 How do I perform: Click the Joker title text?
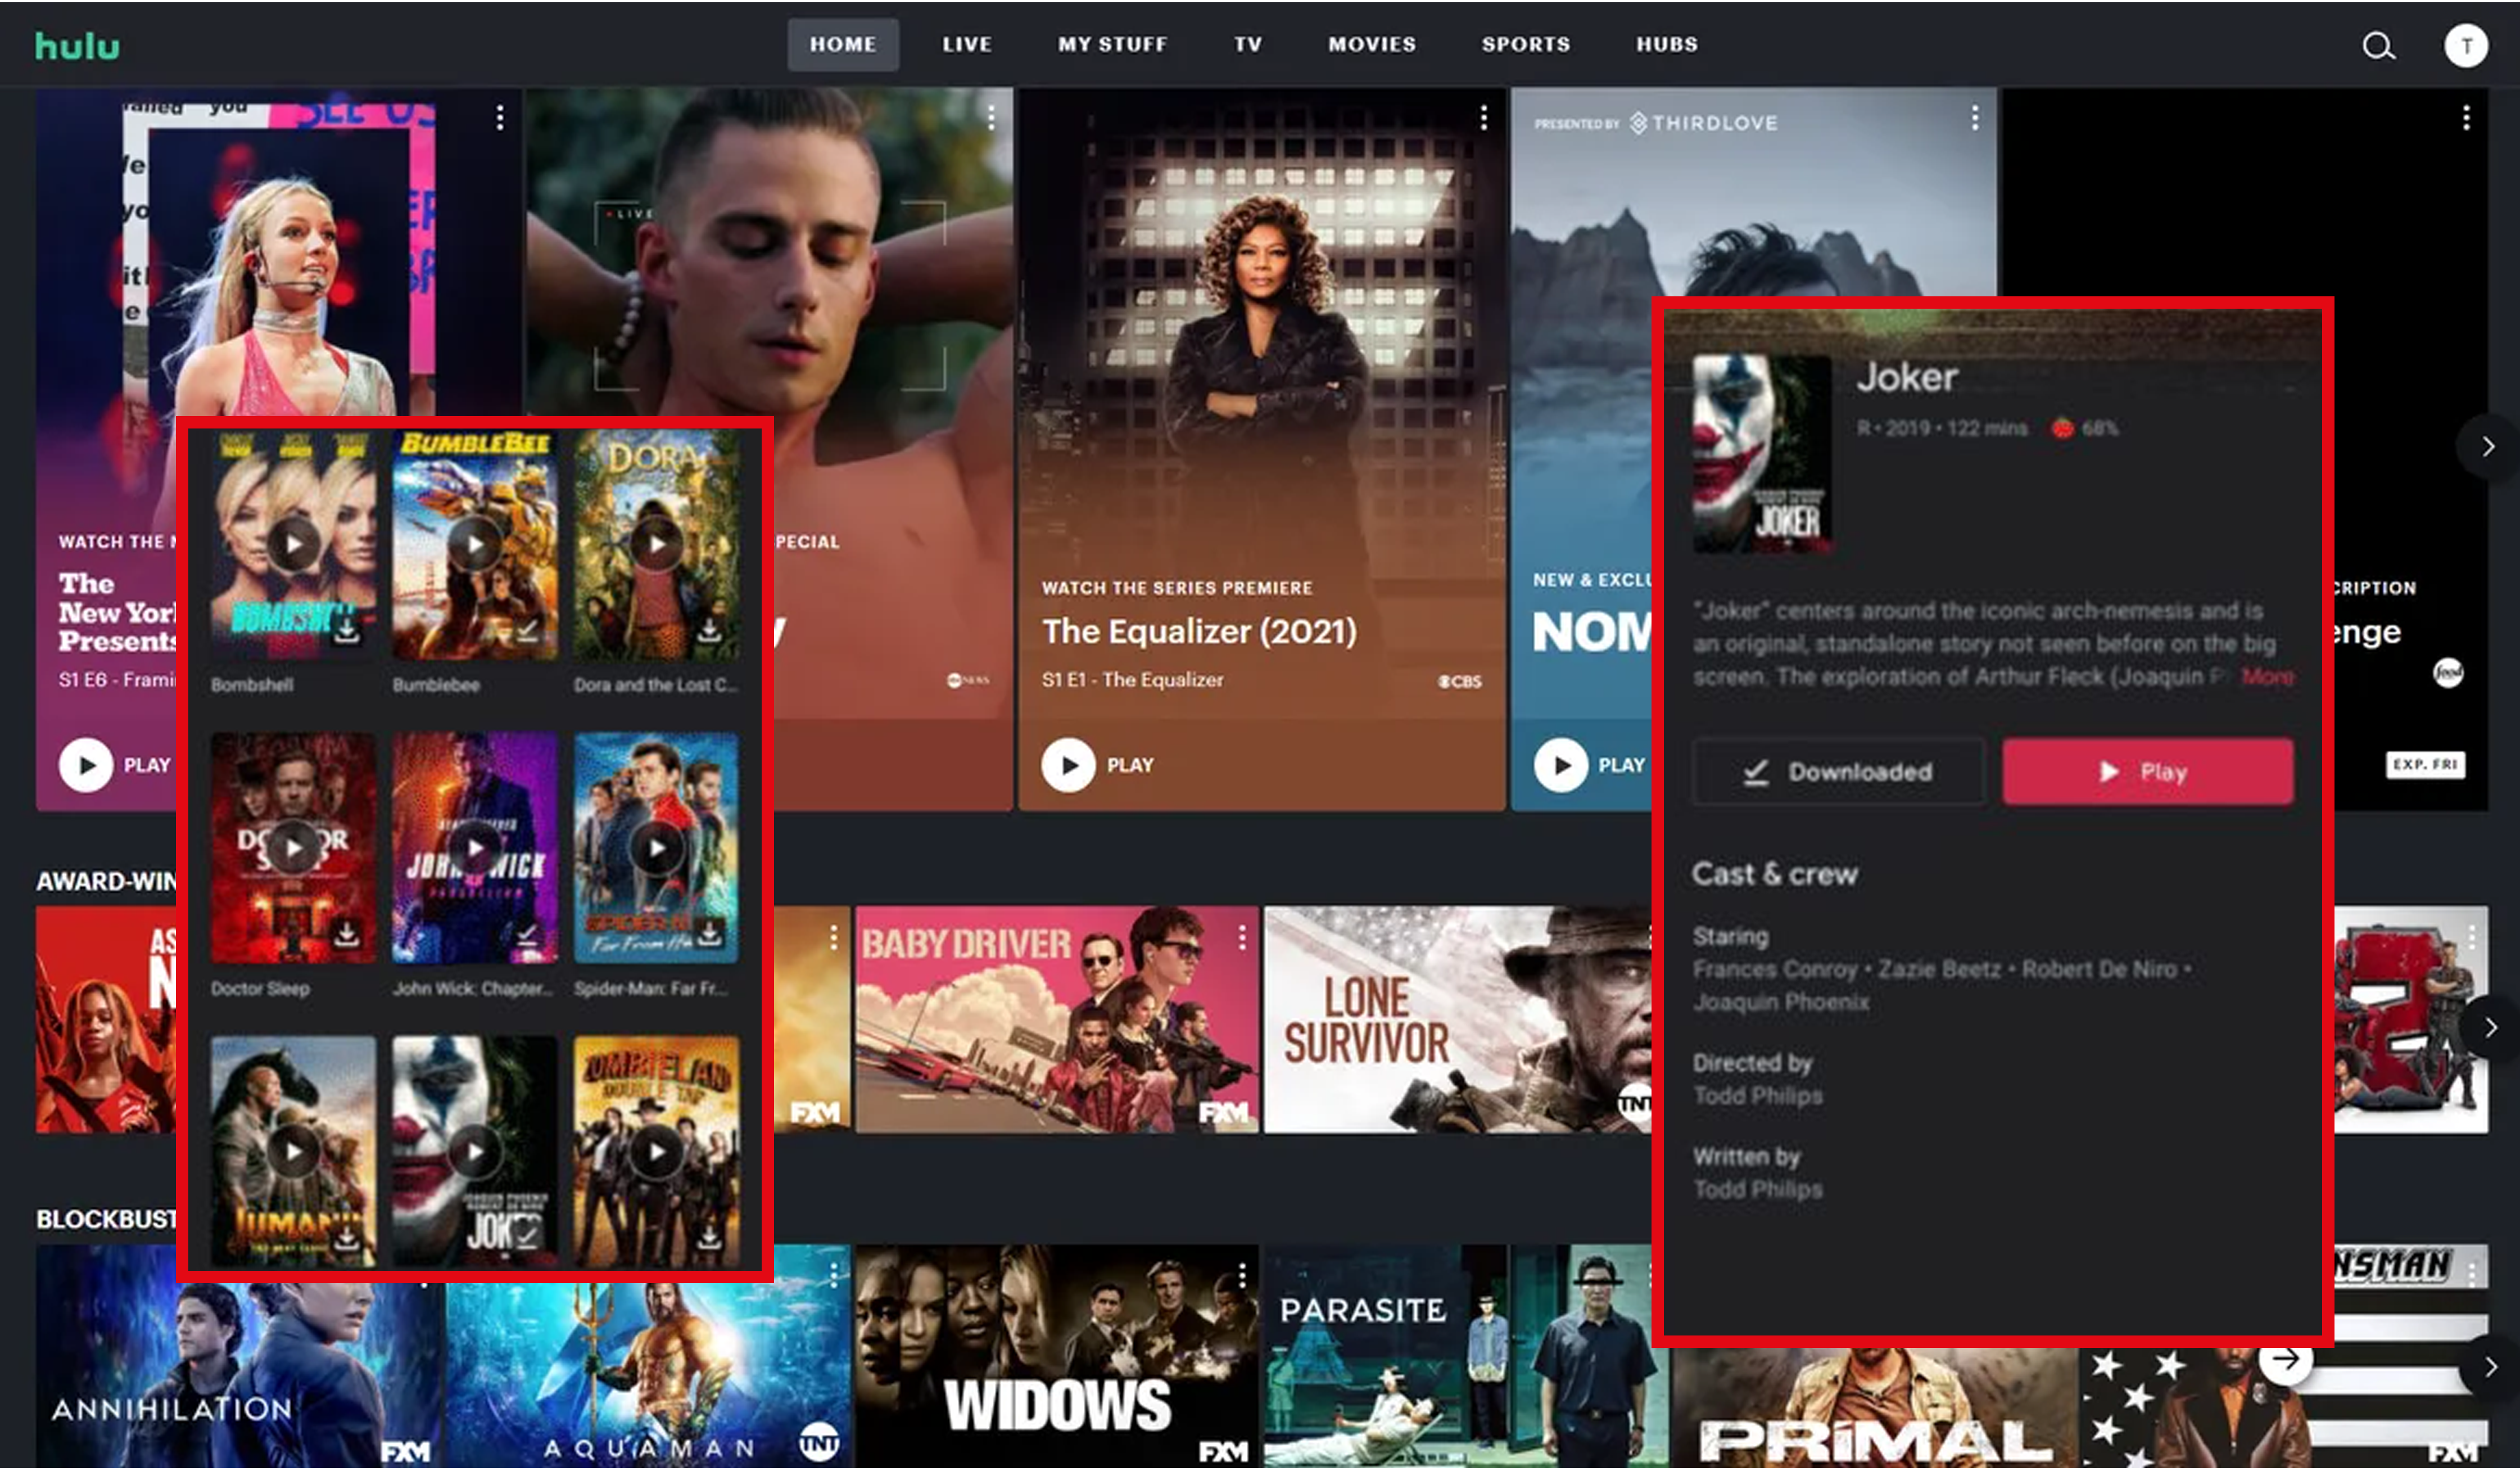[1906, 377]
